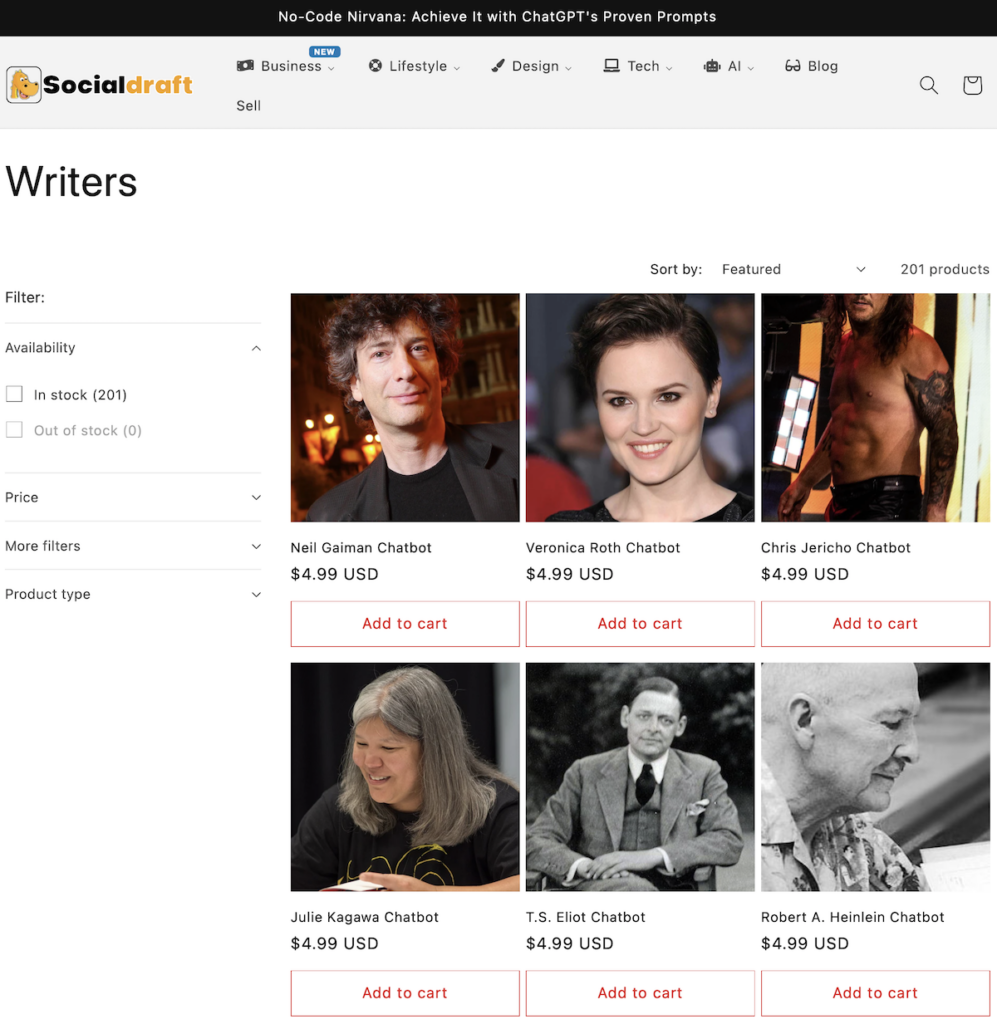997x1024 pixels.
Task: Collapse the Availability filter section
Action: pos(133,347)
